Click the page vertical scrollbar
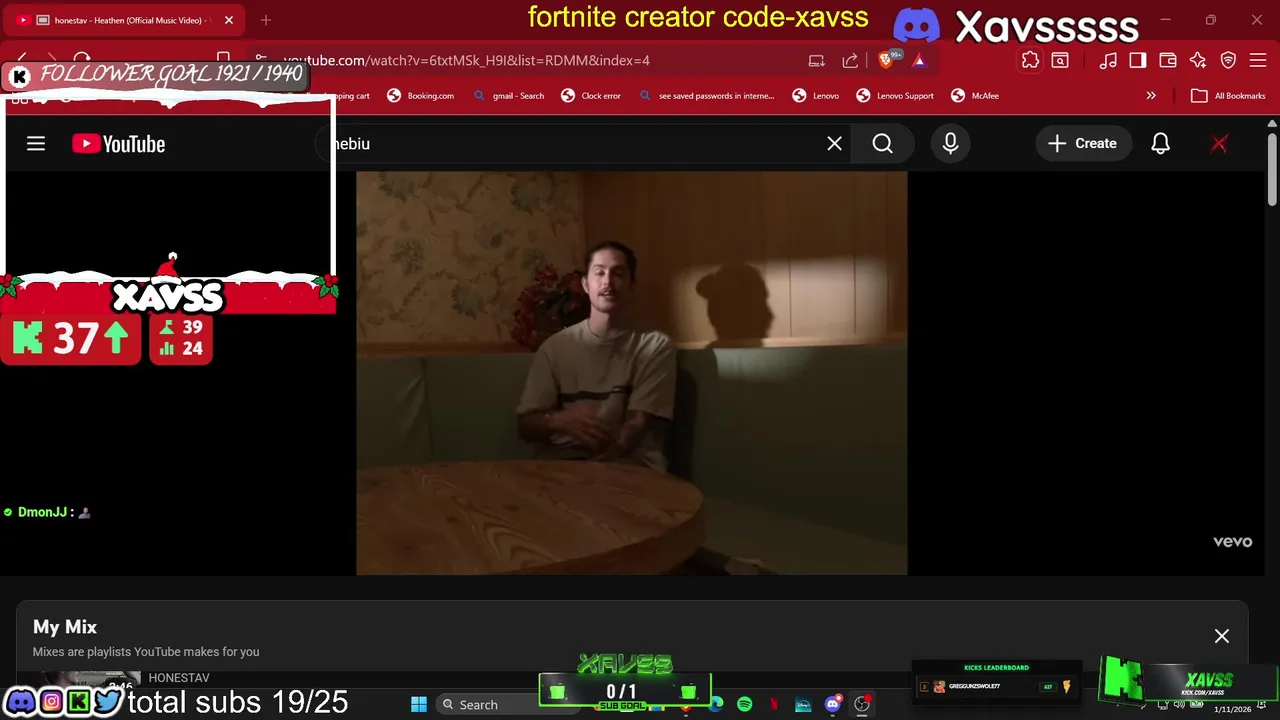Viewport: 1280px width, 720px height. (x=1272, y=168)
